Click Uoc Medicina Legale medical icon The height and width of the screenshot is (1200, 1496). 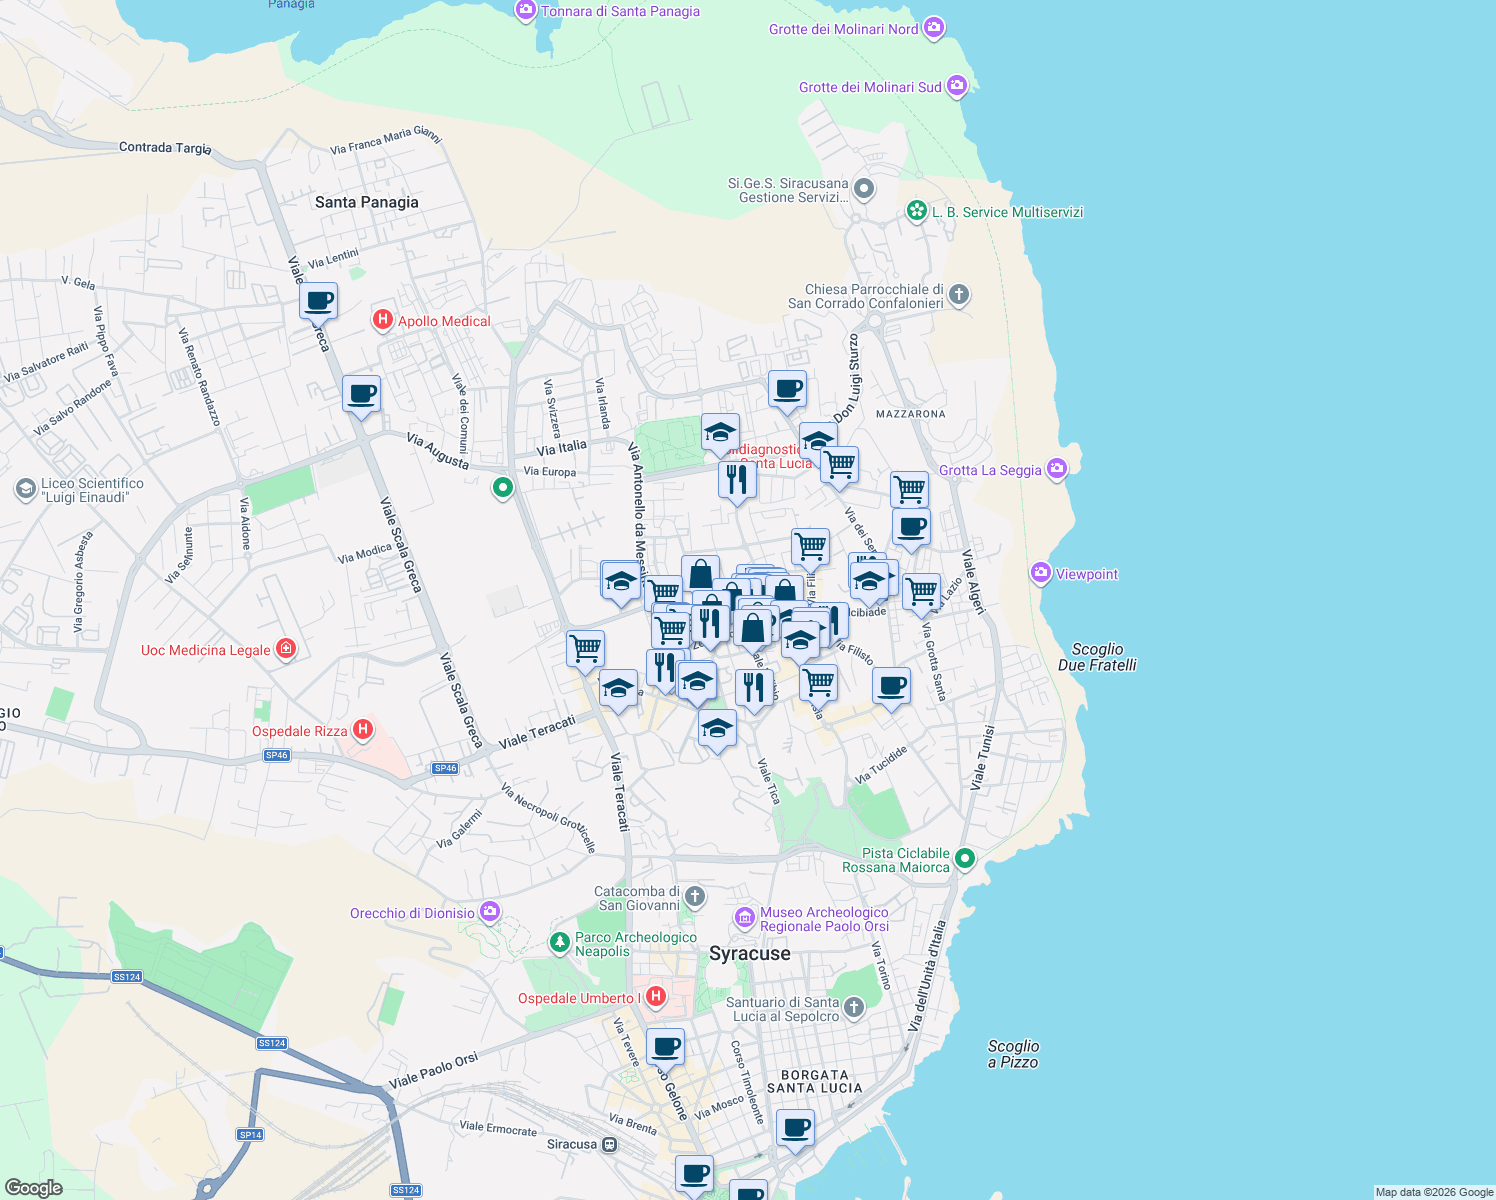tap(286, 649)
